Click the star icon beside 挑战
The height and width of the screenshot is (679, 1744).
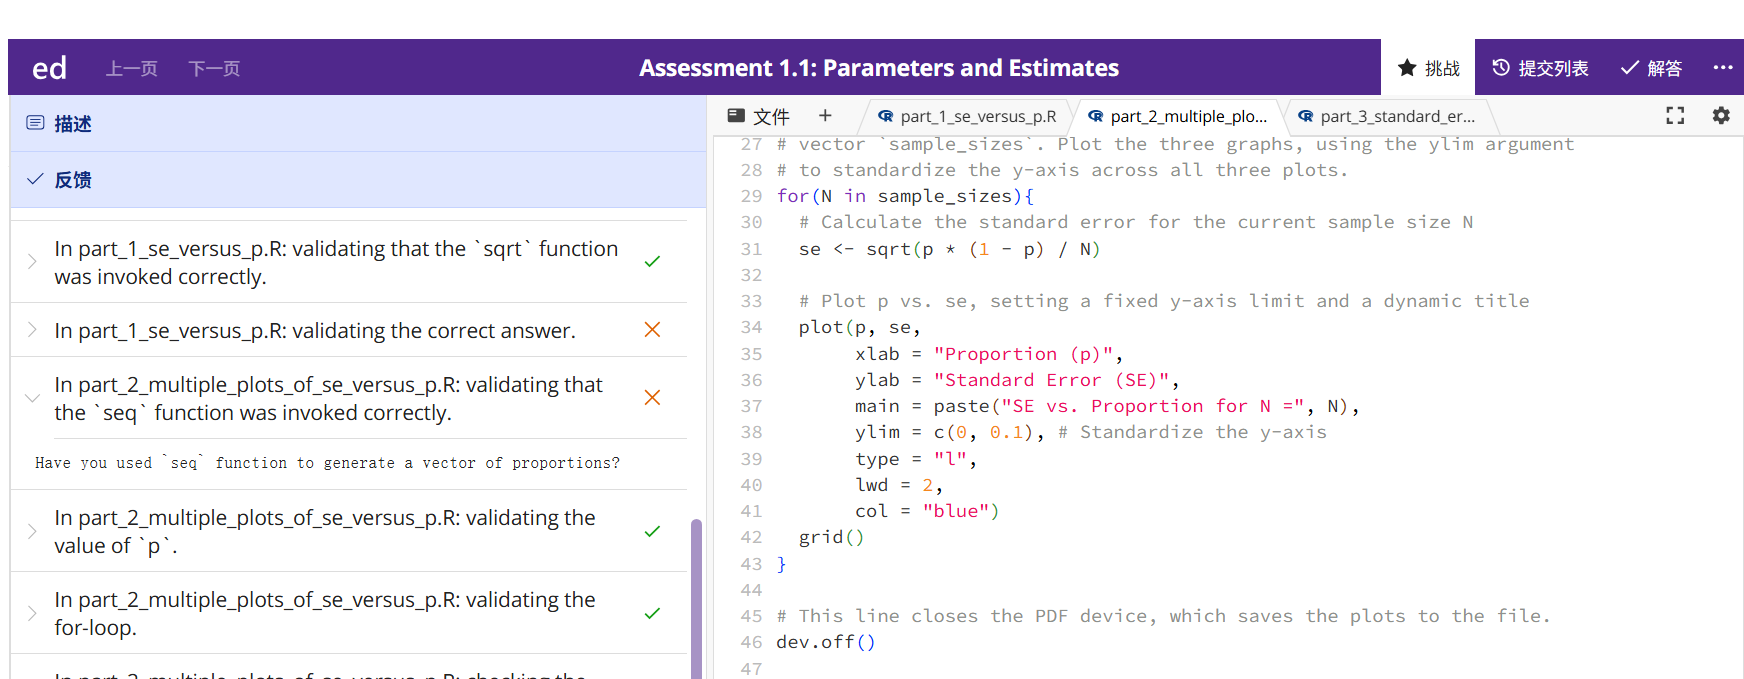(x=1407, y=68)
